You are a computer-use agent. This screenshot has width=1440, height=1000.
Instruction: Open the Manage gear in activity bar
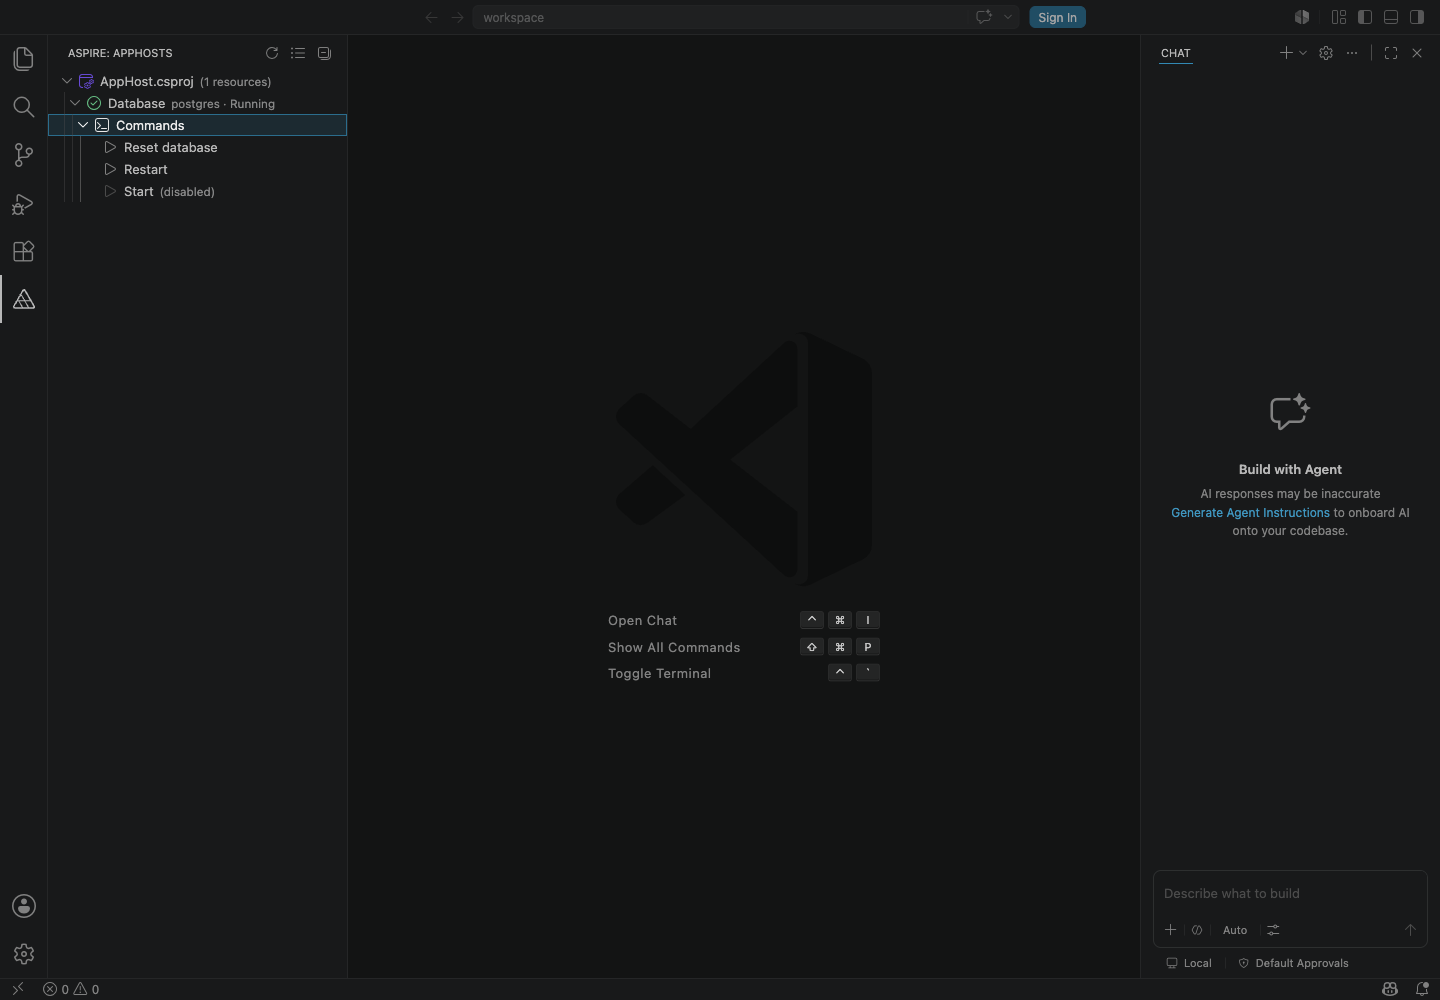(x=24, y=954)
